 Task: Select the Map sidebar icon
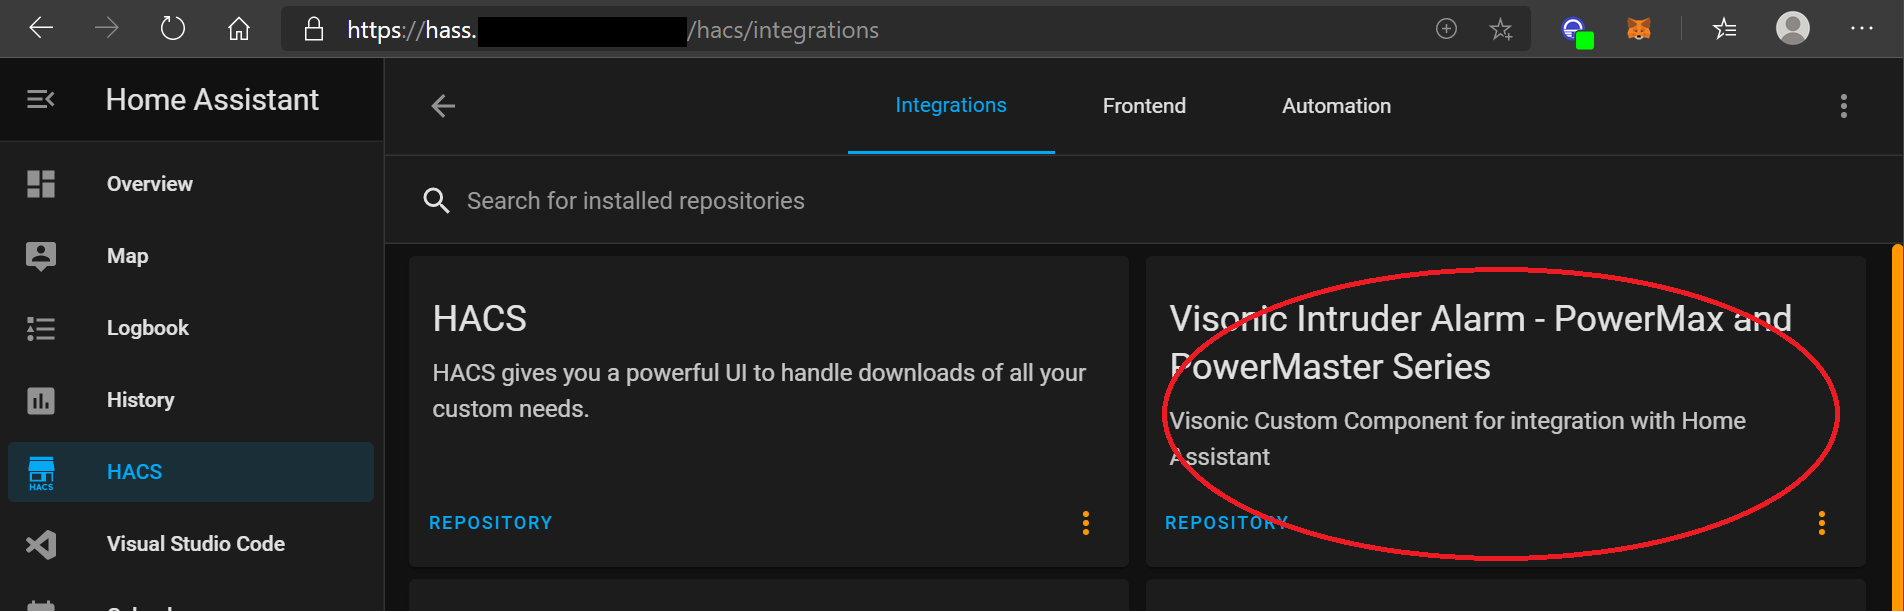(40, 255)
